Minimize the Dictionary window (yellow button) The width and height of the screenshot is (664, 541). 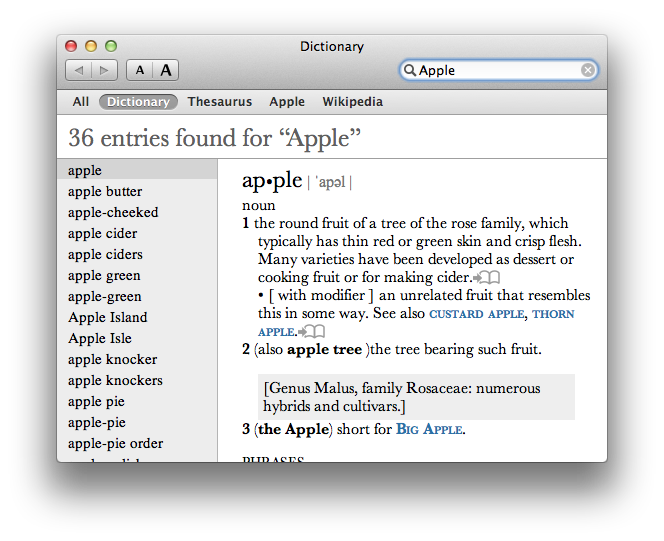(x=91, y=46)
